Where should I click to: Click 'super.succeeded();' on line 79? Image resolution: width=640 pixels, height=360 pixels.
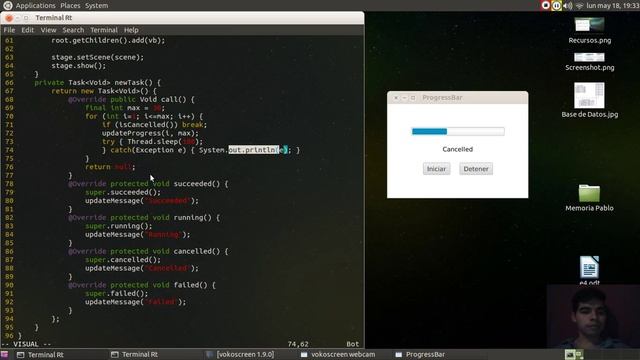123,192
